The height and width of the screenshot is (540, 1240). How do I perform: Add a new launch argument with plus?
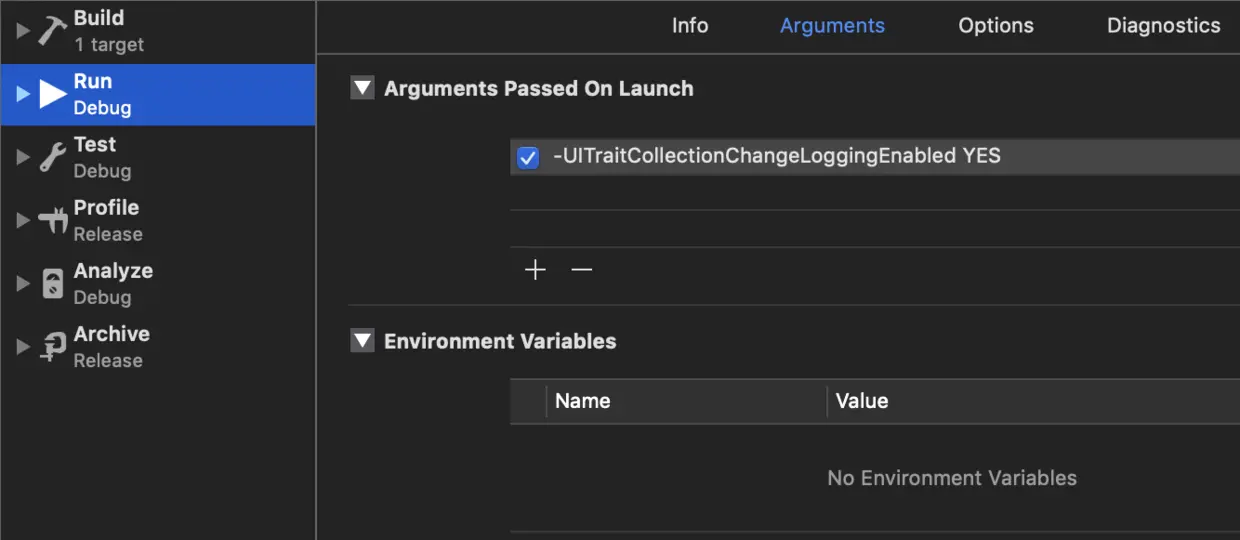click(x=536, y=270)
